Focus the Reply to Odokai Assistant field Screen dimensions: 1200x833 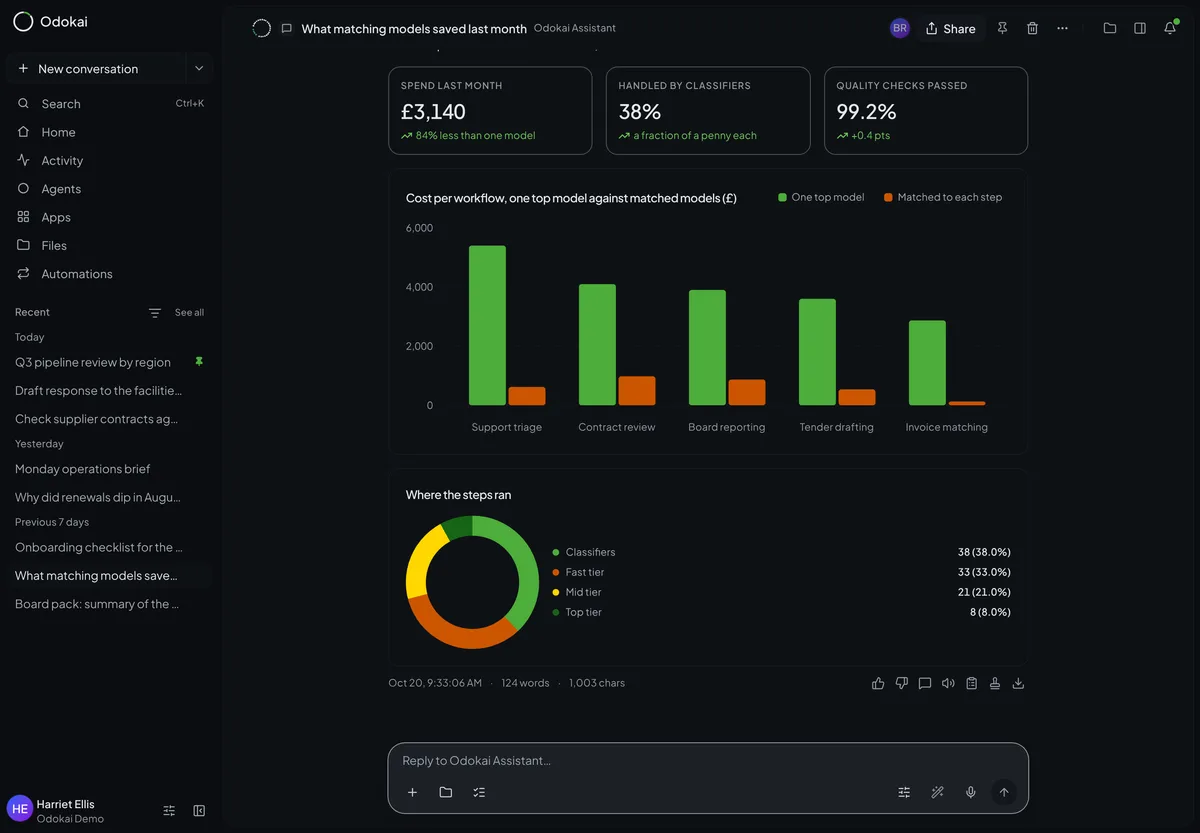point(708,761)
